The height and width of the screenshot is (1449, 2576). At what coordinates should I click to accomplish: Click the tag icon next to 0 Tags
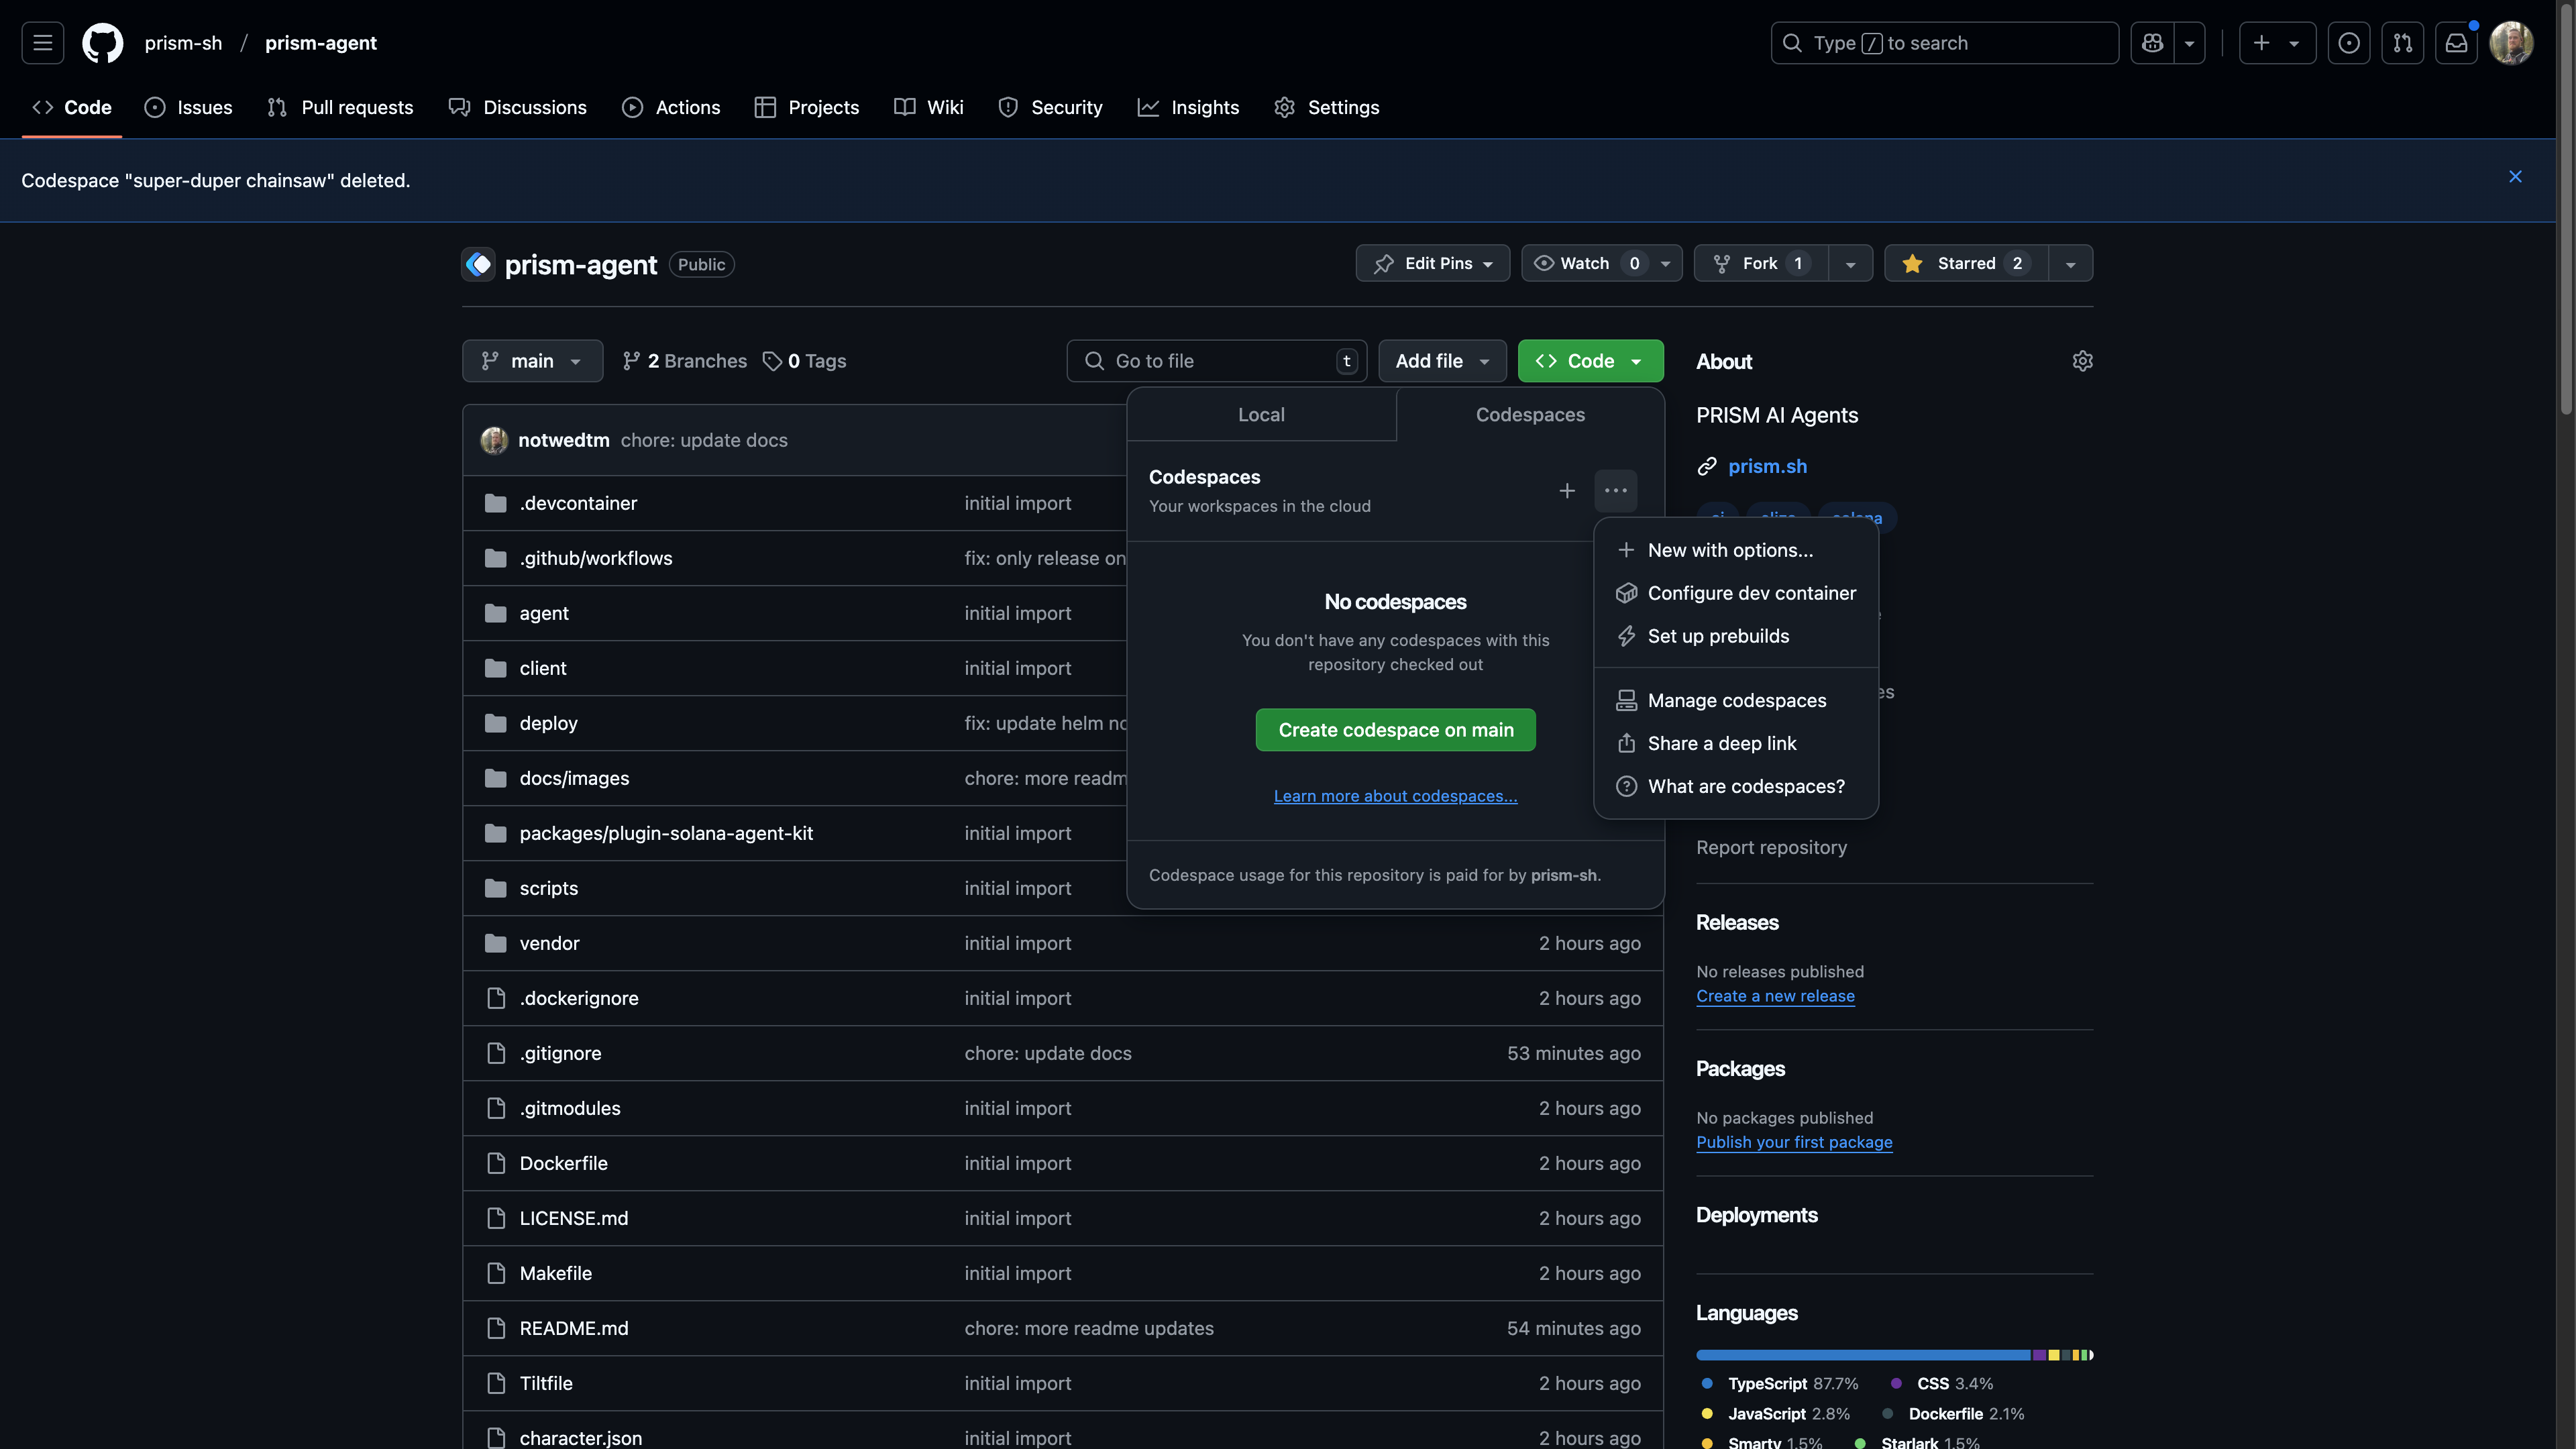(772, 361)
